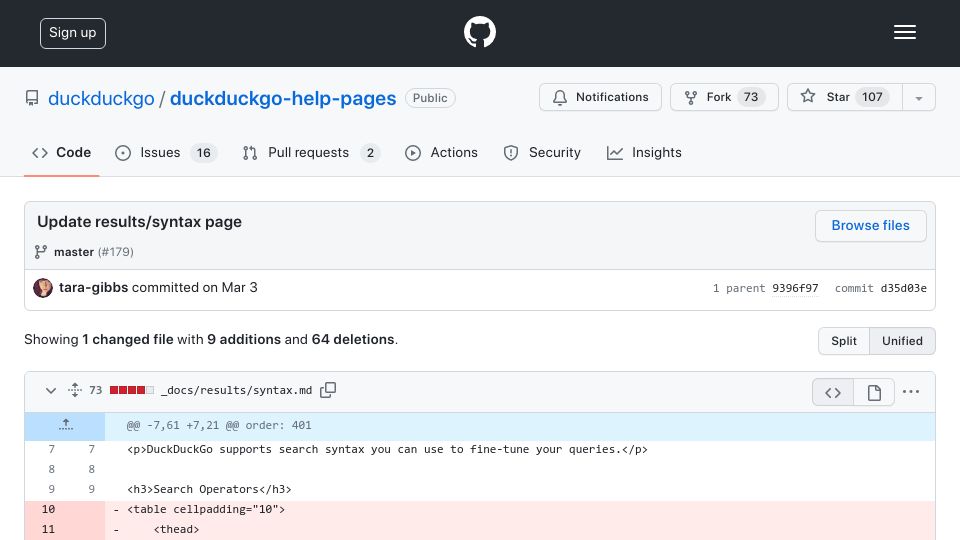Switch to Split diff view

click(844, 341)
